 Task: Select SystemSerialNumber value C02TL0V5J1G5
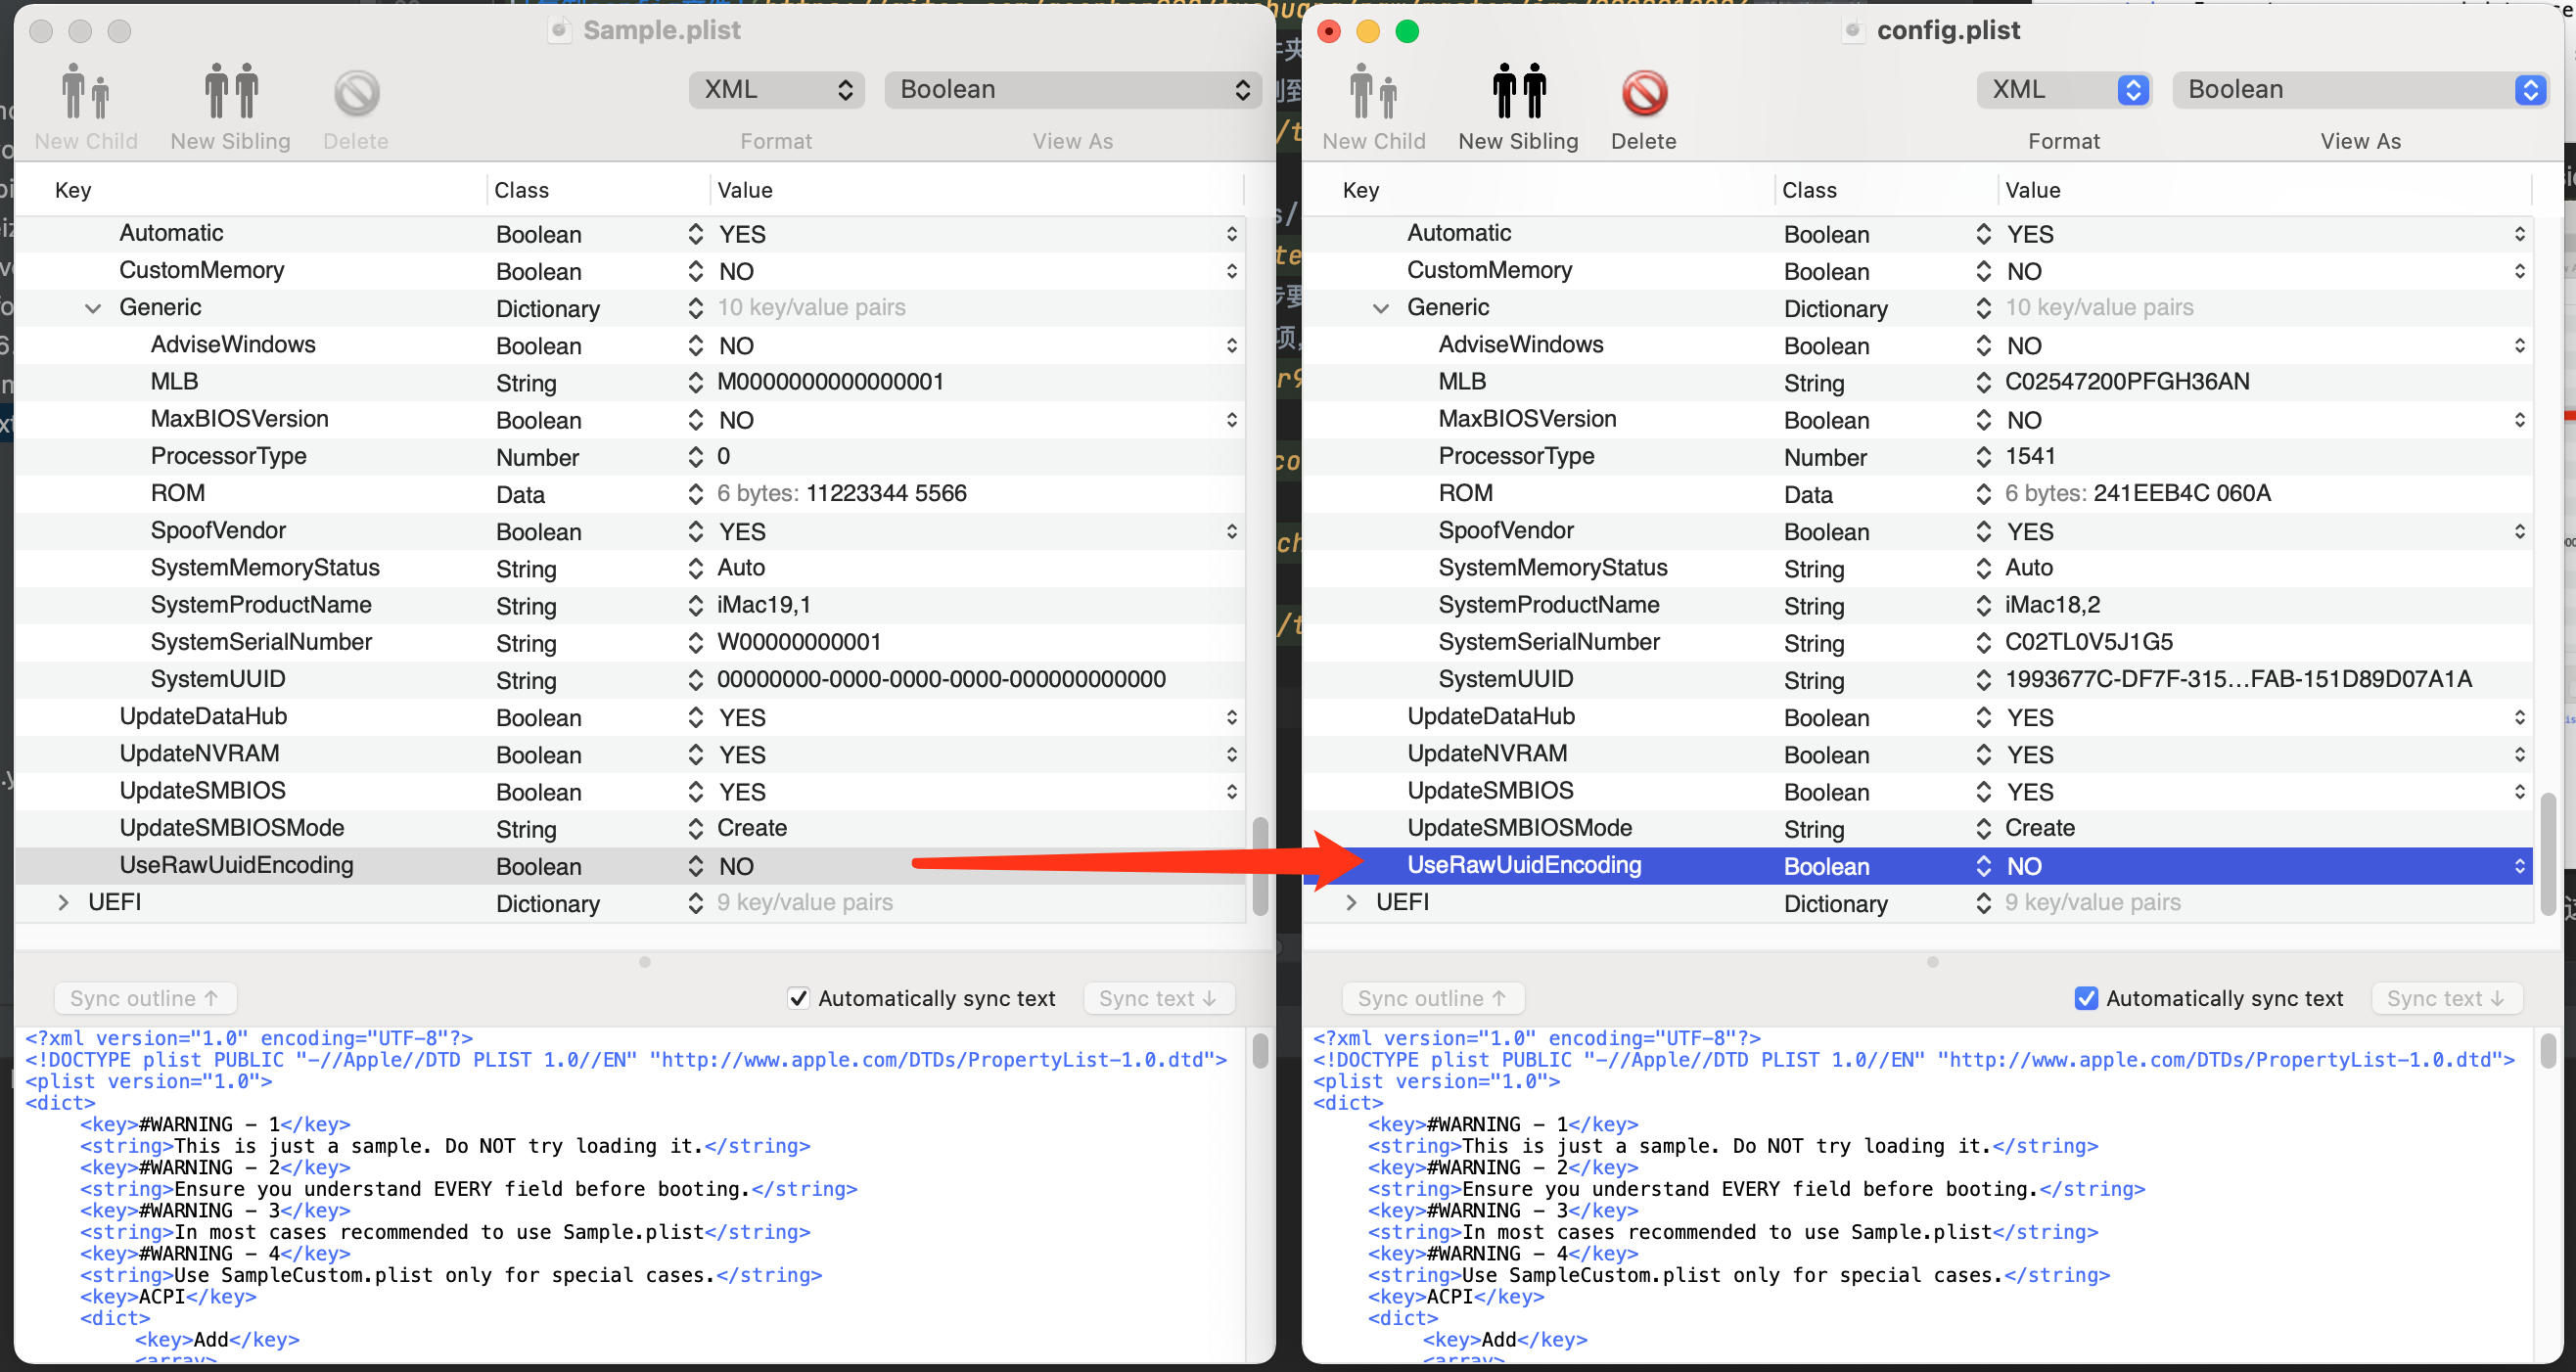(x=2088, y=642)
